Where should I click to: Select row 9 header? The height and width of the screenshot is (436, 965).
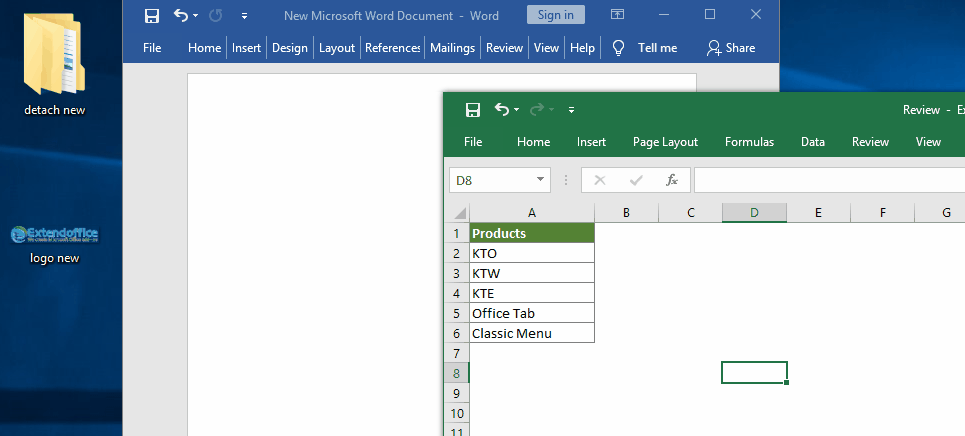(457, 393)
